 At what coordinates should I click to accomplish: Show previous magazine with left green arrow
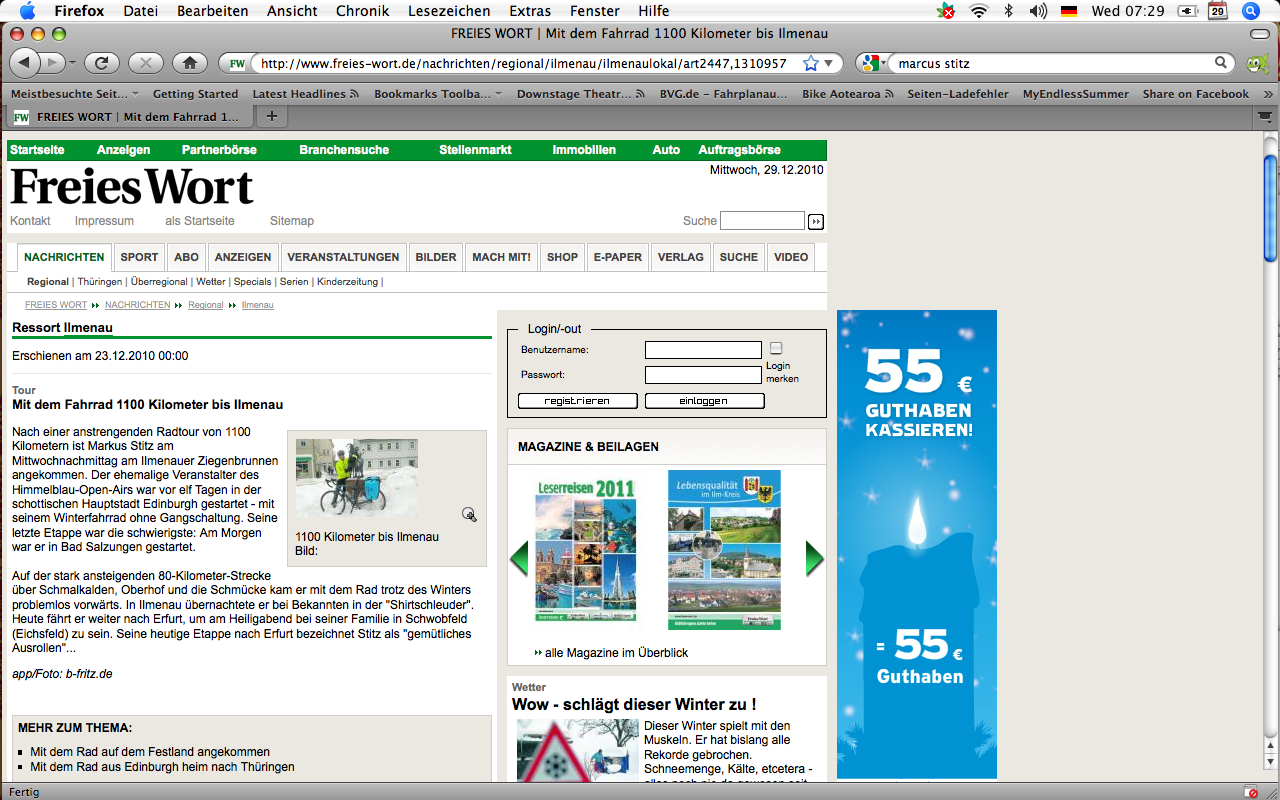click(518, 558)
